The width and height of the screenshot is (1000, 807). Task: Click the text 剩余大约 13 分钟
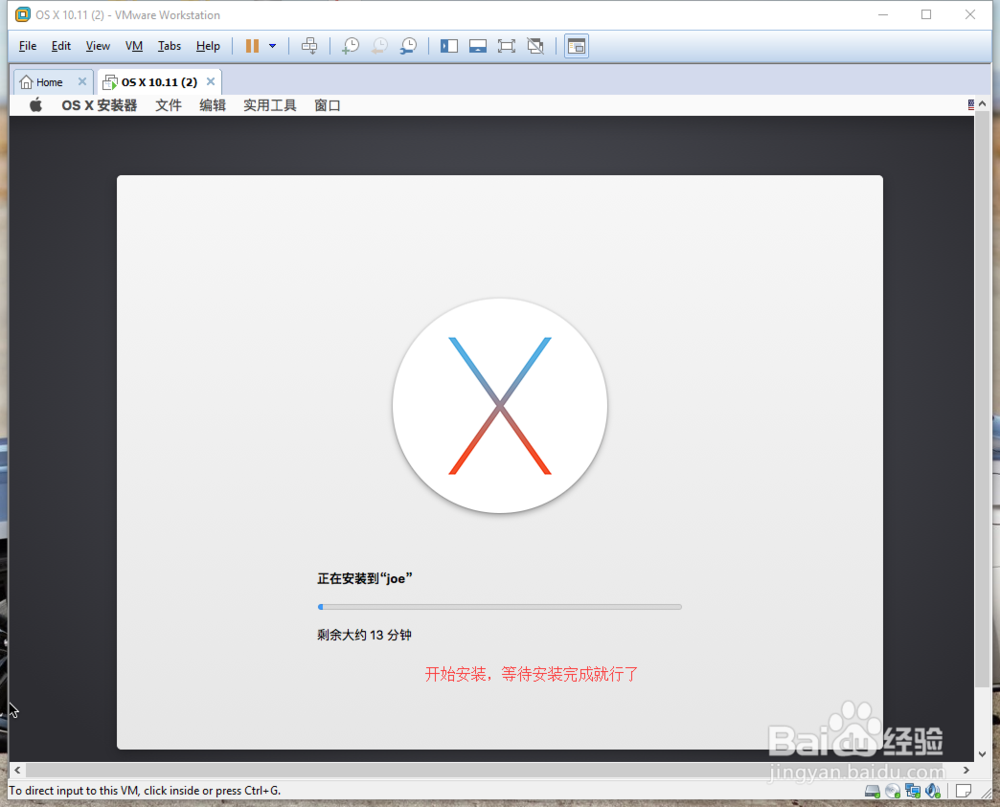(364, 635)
